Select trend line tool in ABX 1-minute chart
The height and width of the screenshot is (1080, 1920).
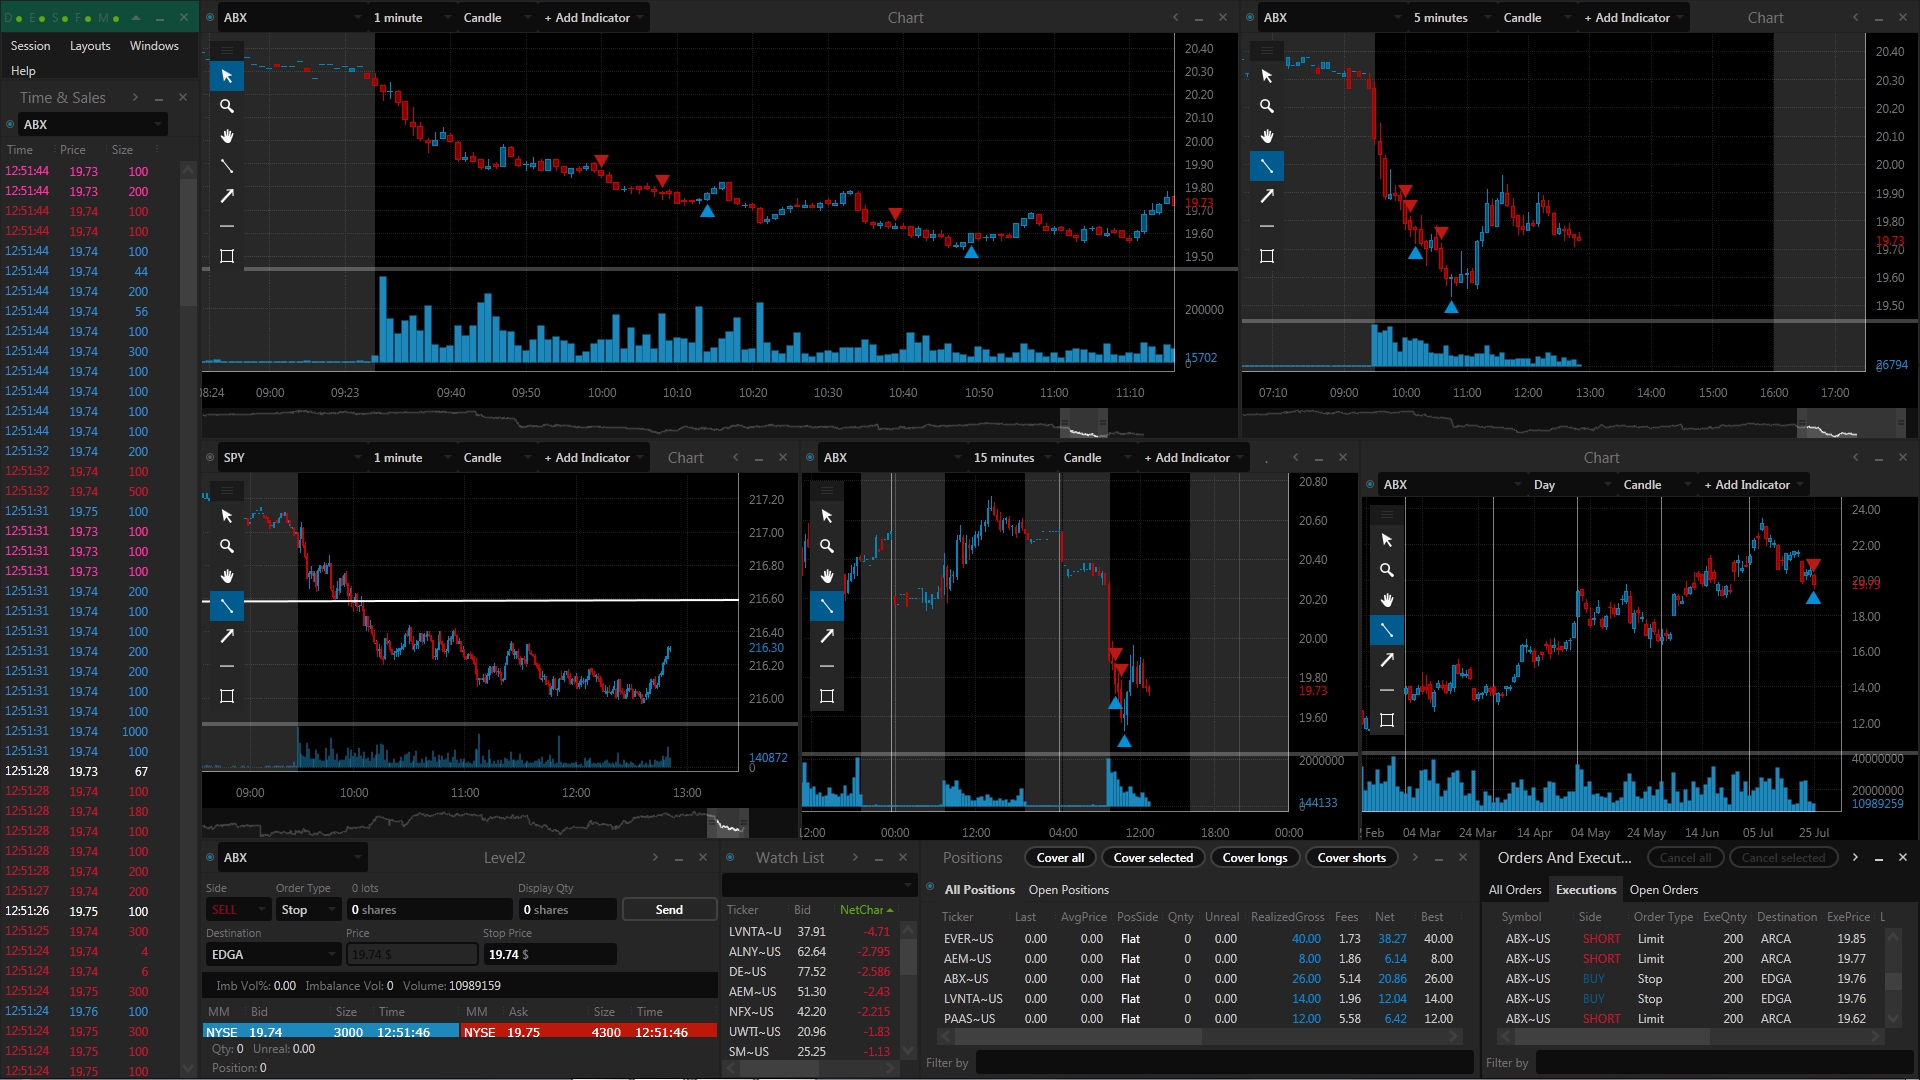click(x=227, y=166)
